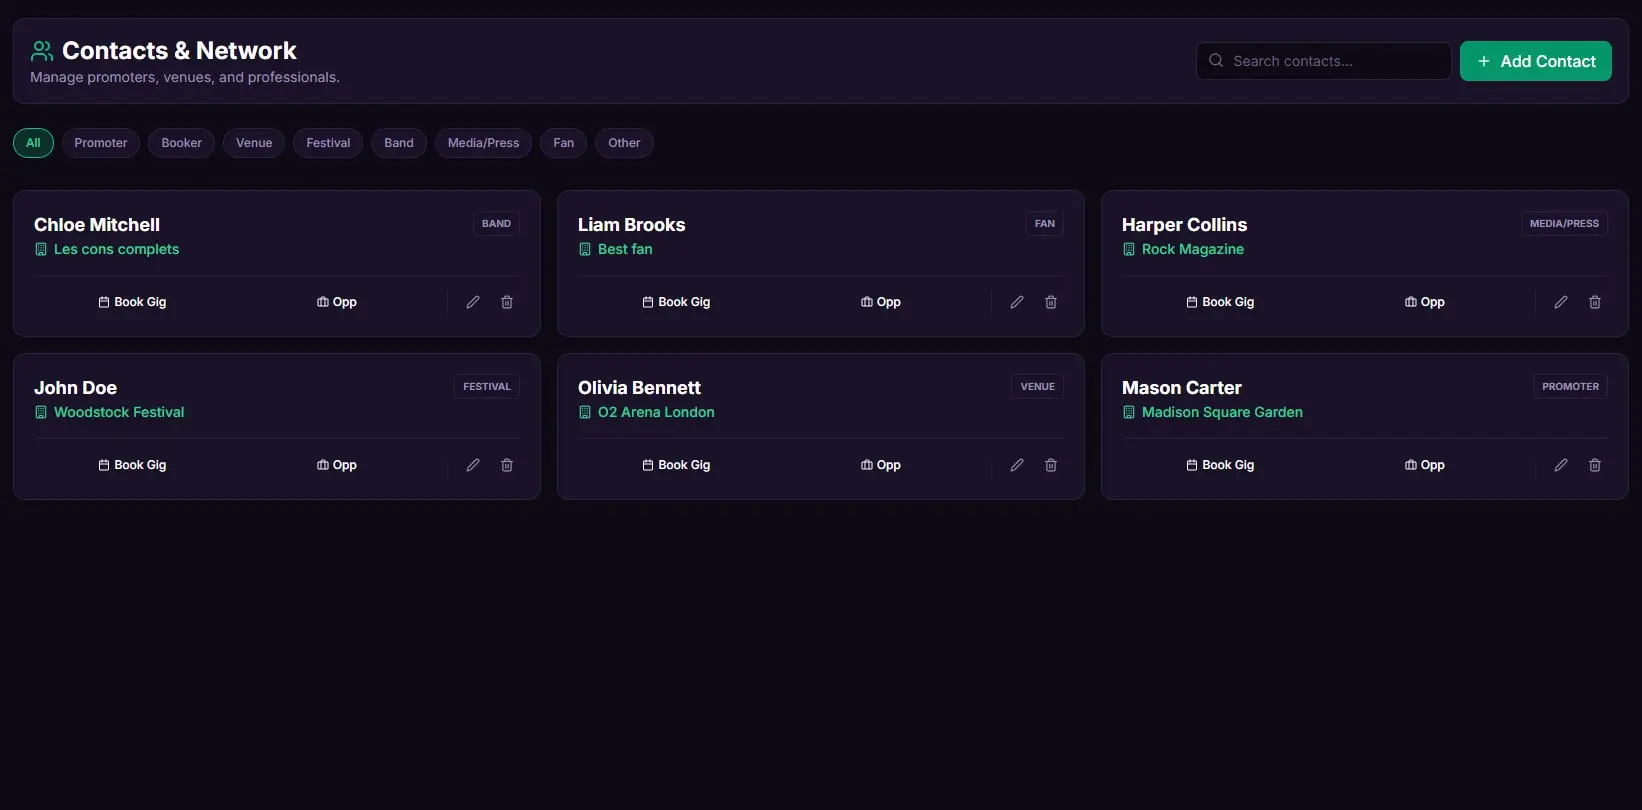Viewport: 1642px width, 810px height.
Task: Edit Harper Collins contact with pencil icon
Action: click(1561, 302)
